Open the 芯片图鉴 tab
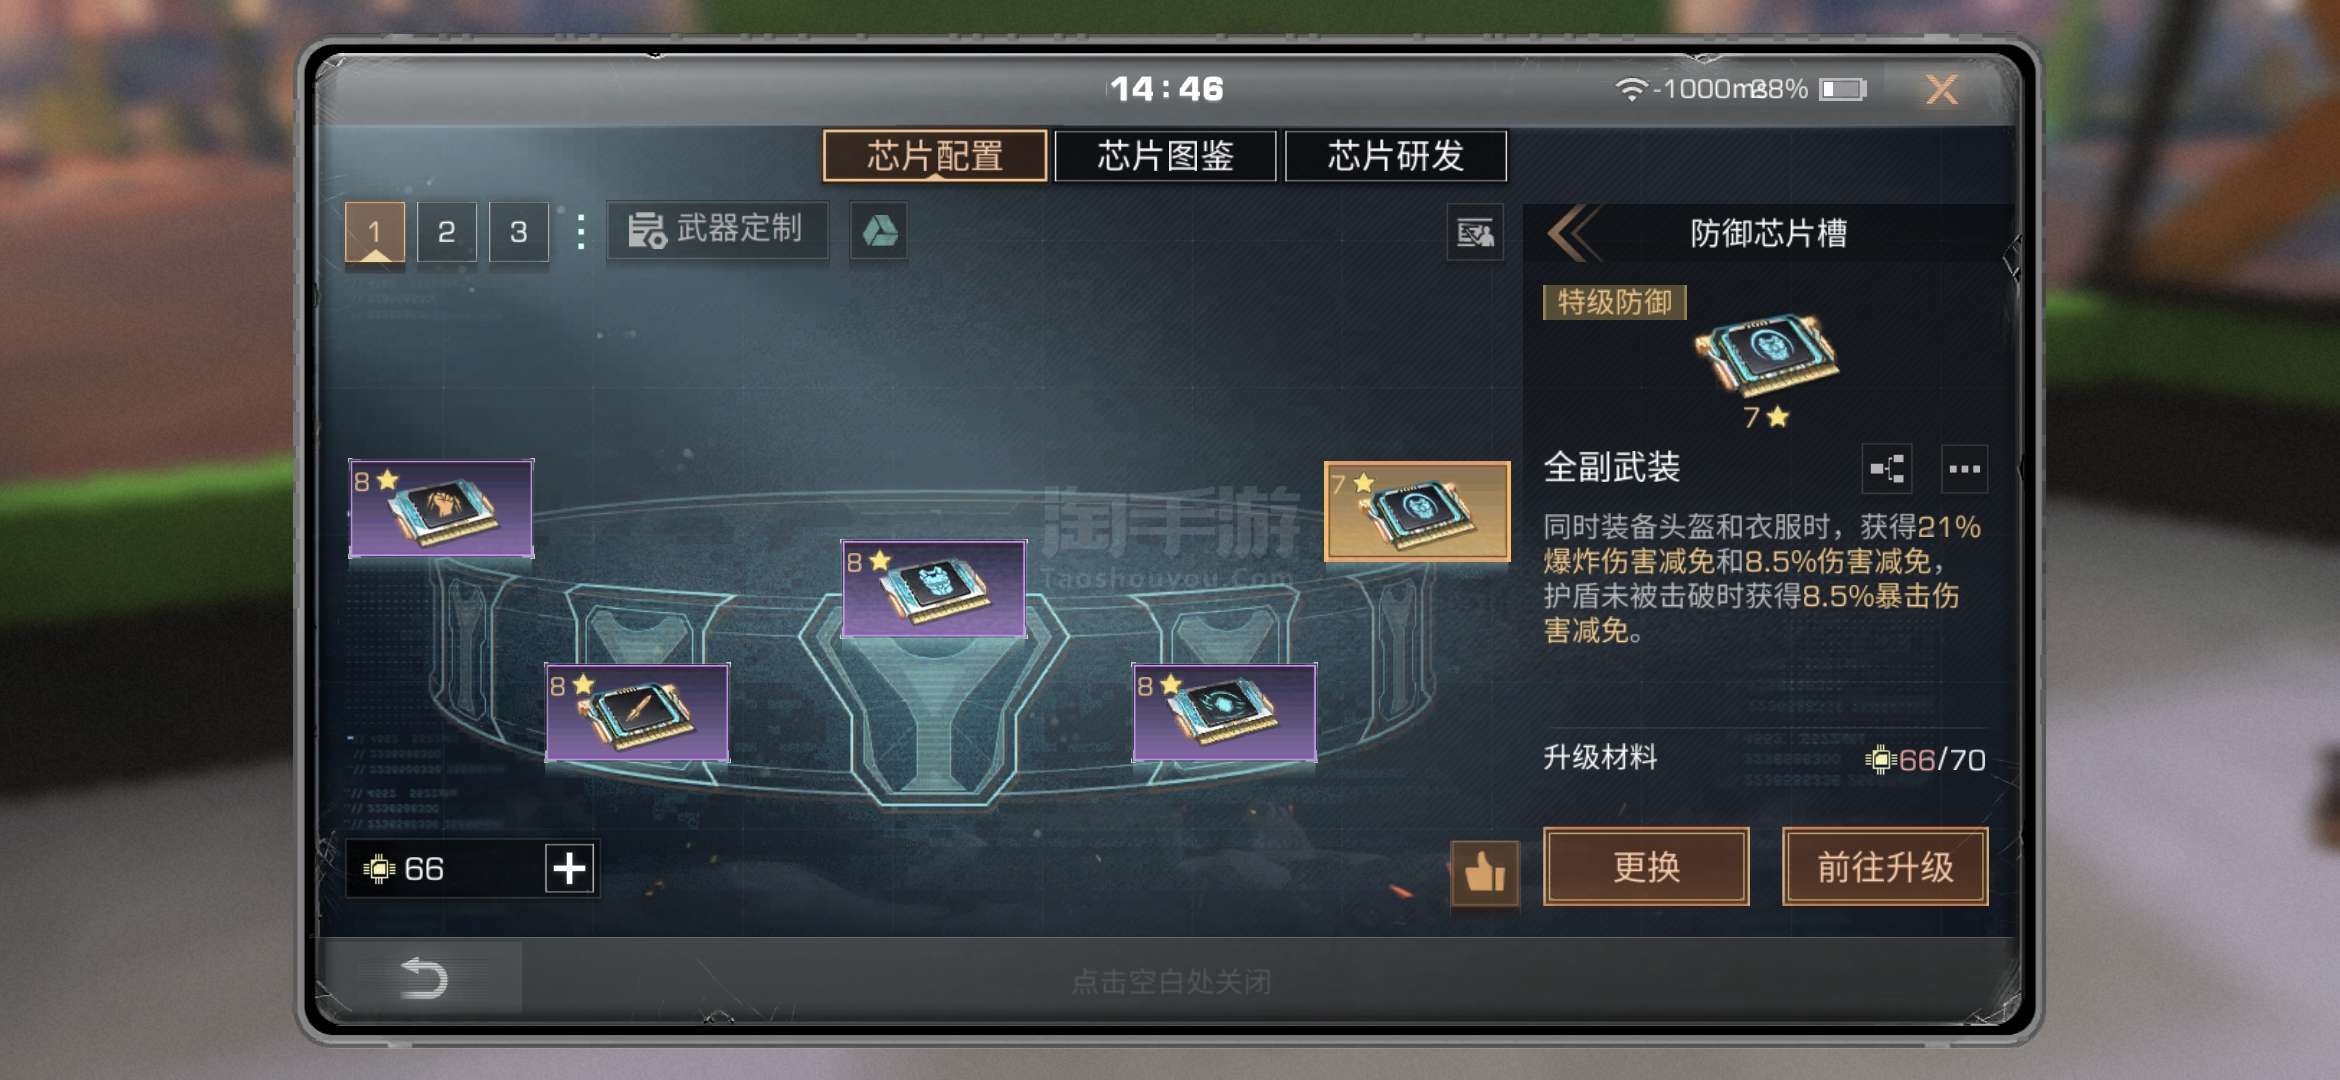The height and width of the screenshot is (1080, 2340). coord(1165,156)
